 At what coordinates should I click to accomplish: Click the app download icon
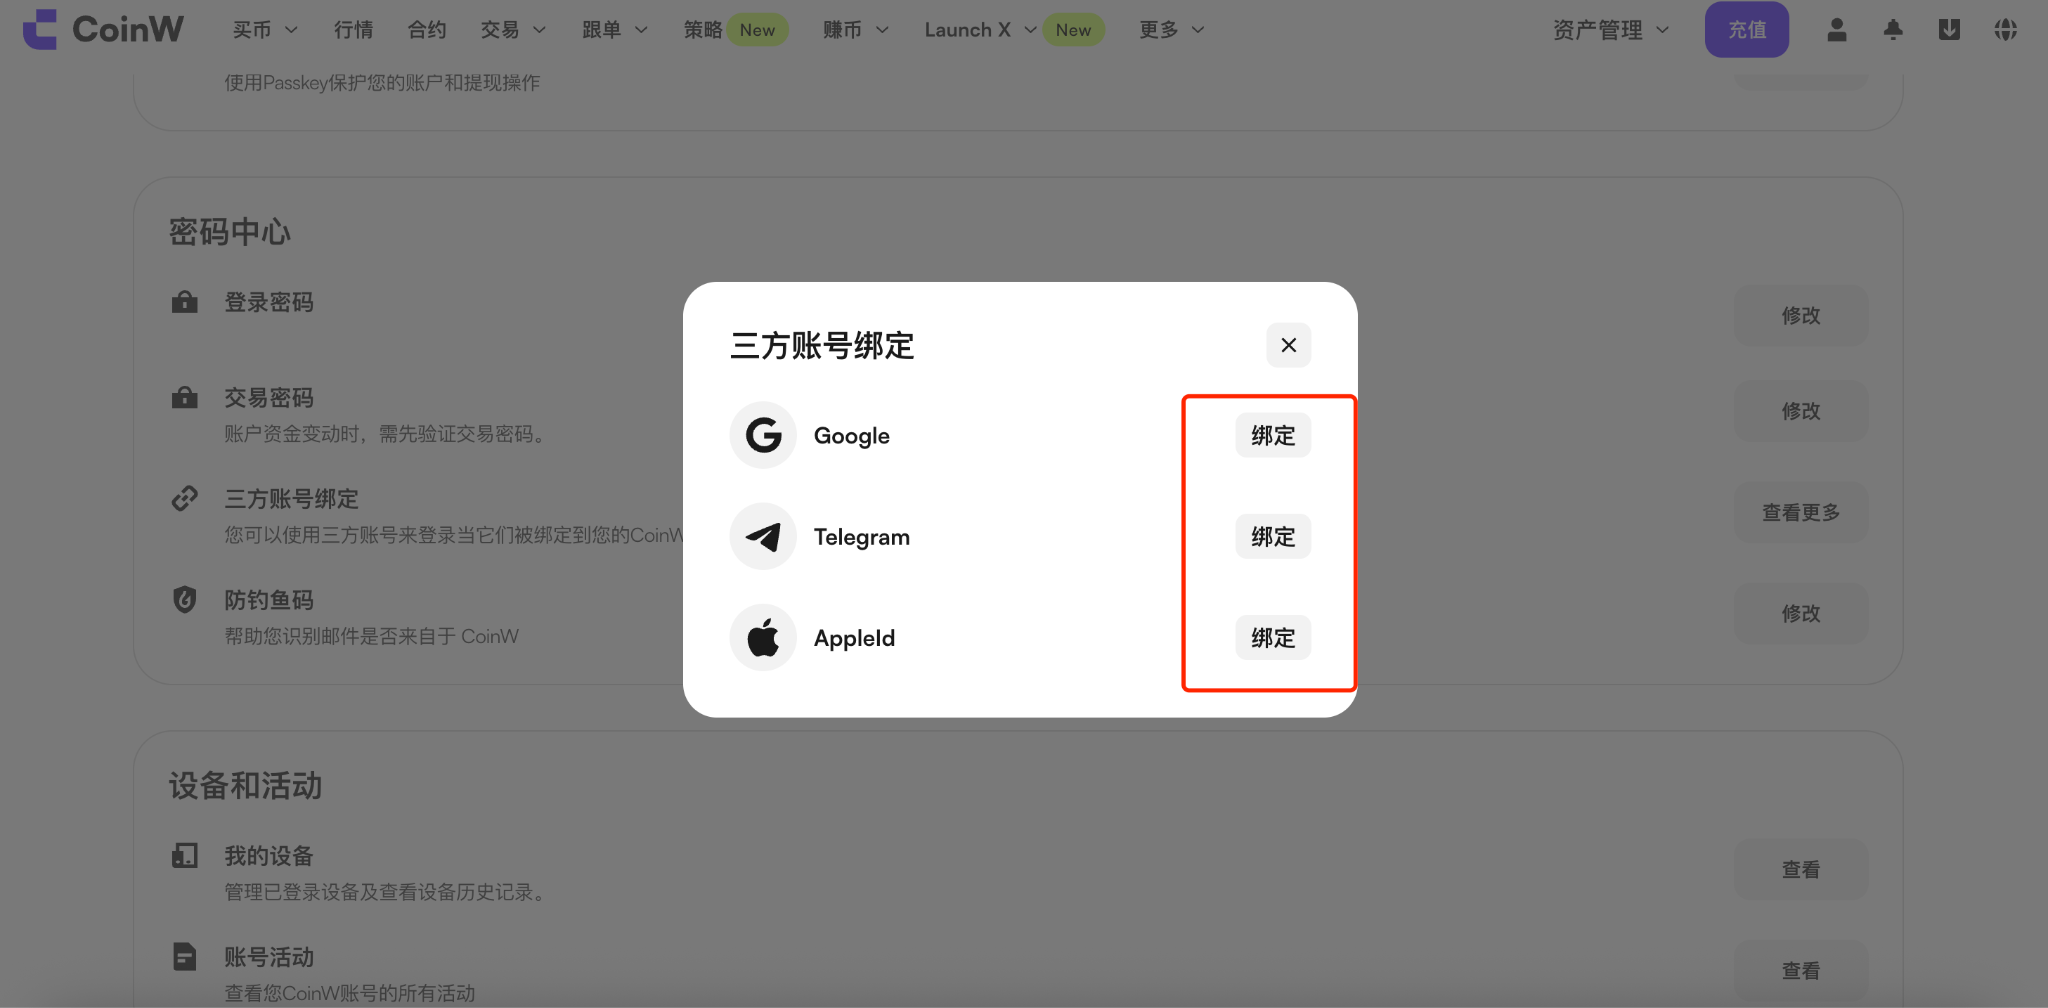[1949, 30]
